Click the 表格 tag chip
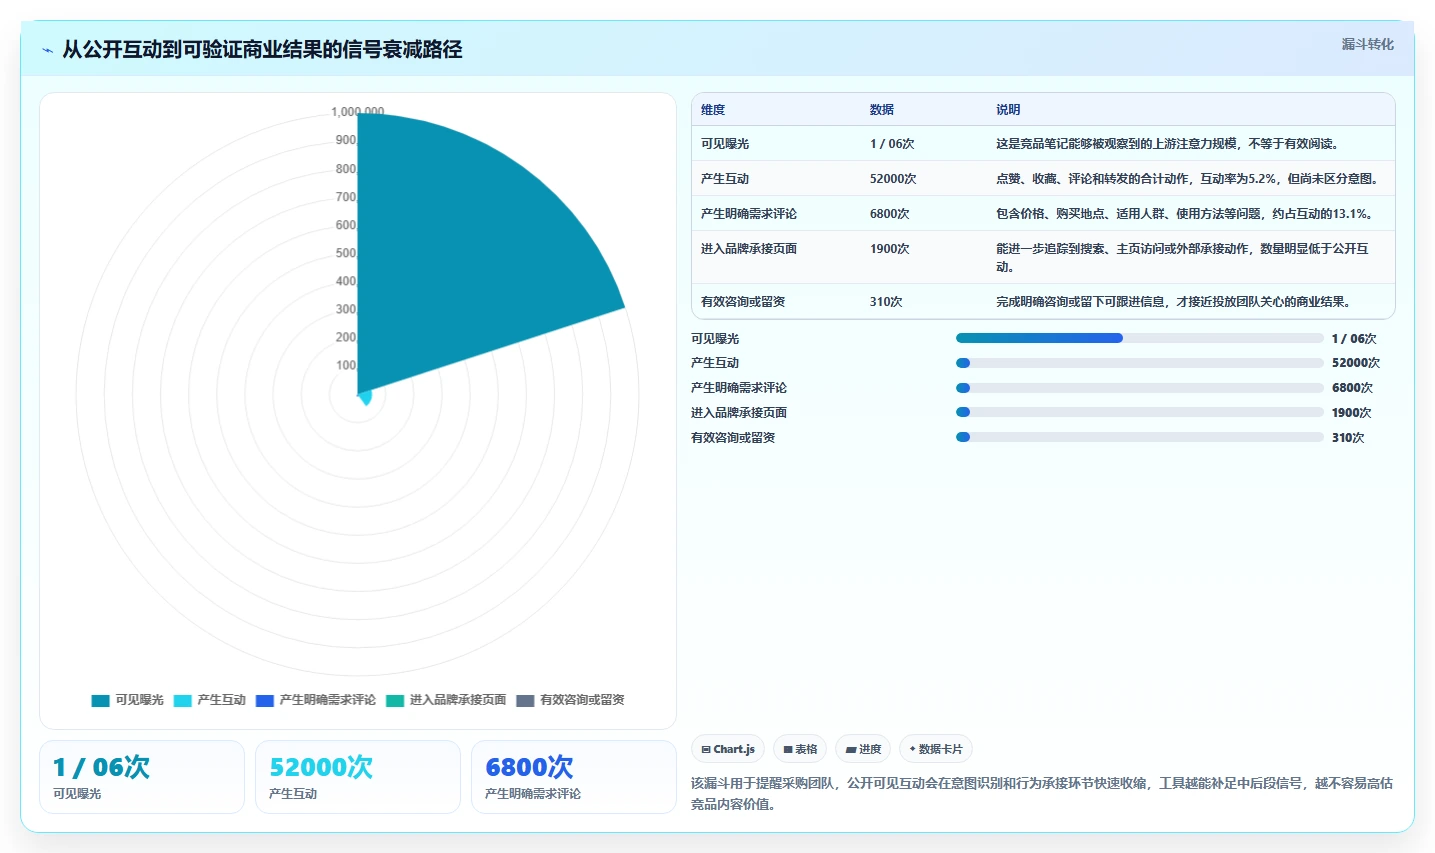Viewport: 1435px width, 853px height. pyautogui.click(x=800, y=749)
